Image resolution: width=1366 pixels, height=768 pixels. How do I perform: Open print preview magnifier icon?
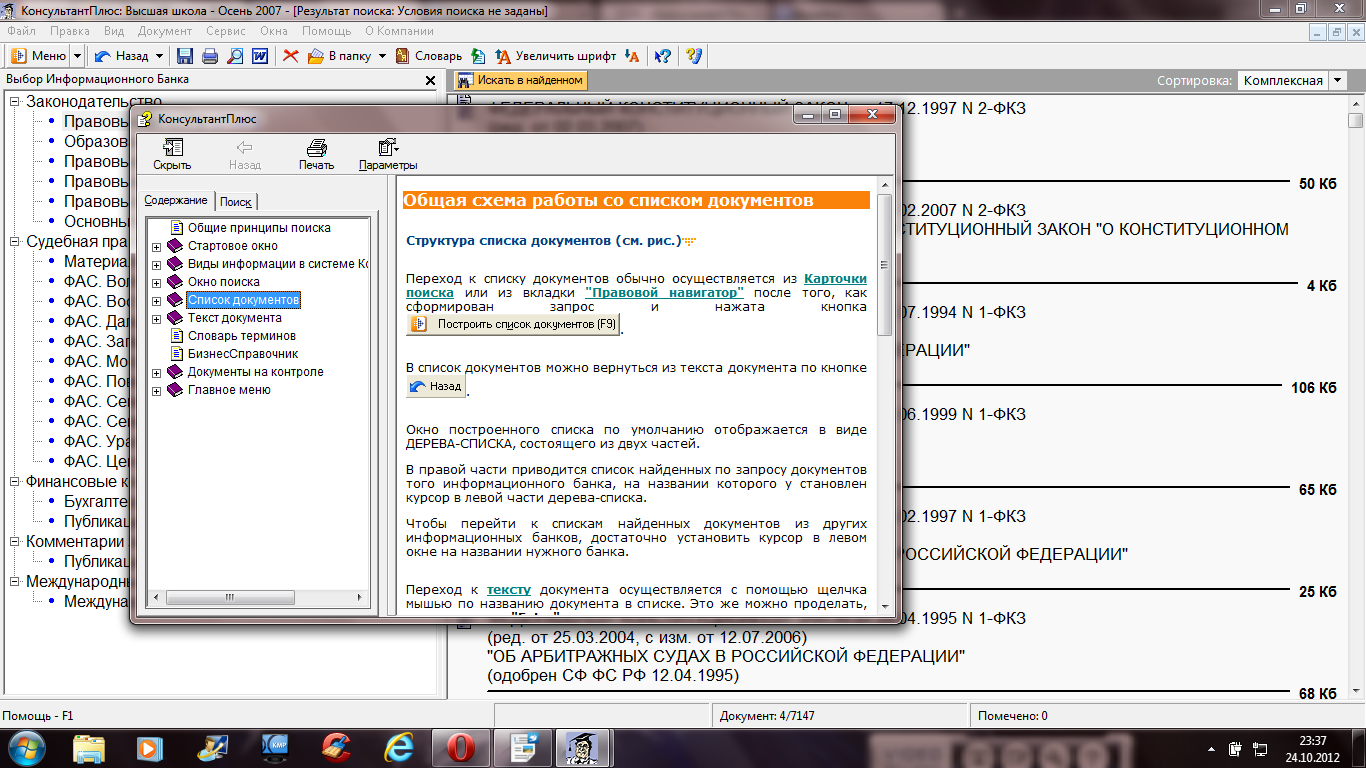click(x=235, y=56)
